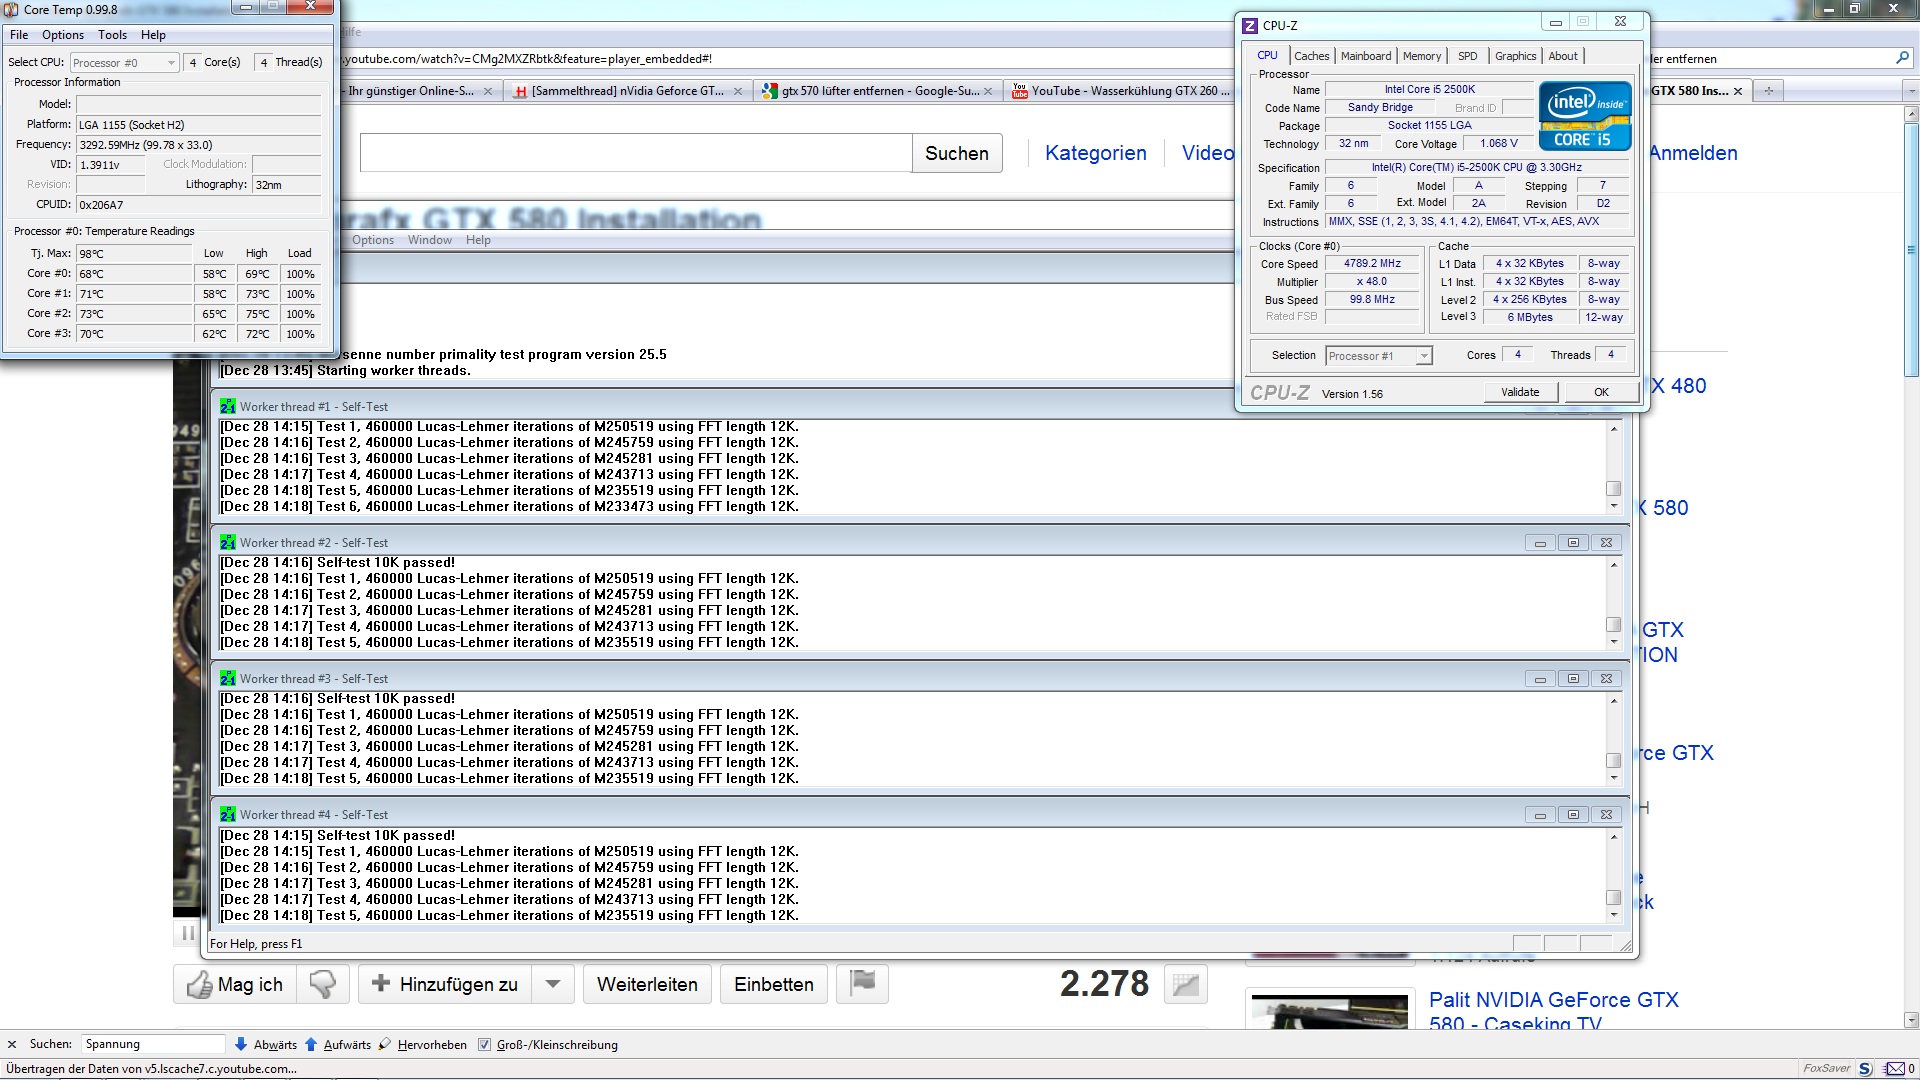This screenshot has width=1920, height=1080.
Task: Minimize the Worker thread #3 subwindow
Action: [x=1540, y=679]
